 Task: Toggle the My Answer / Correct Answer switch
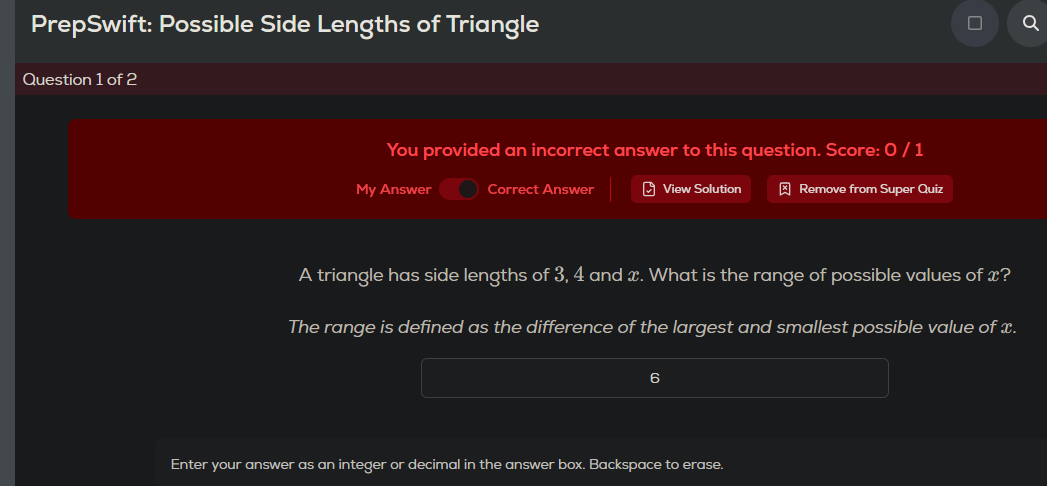click(459, 189)
